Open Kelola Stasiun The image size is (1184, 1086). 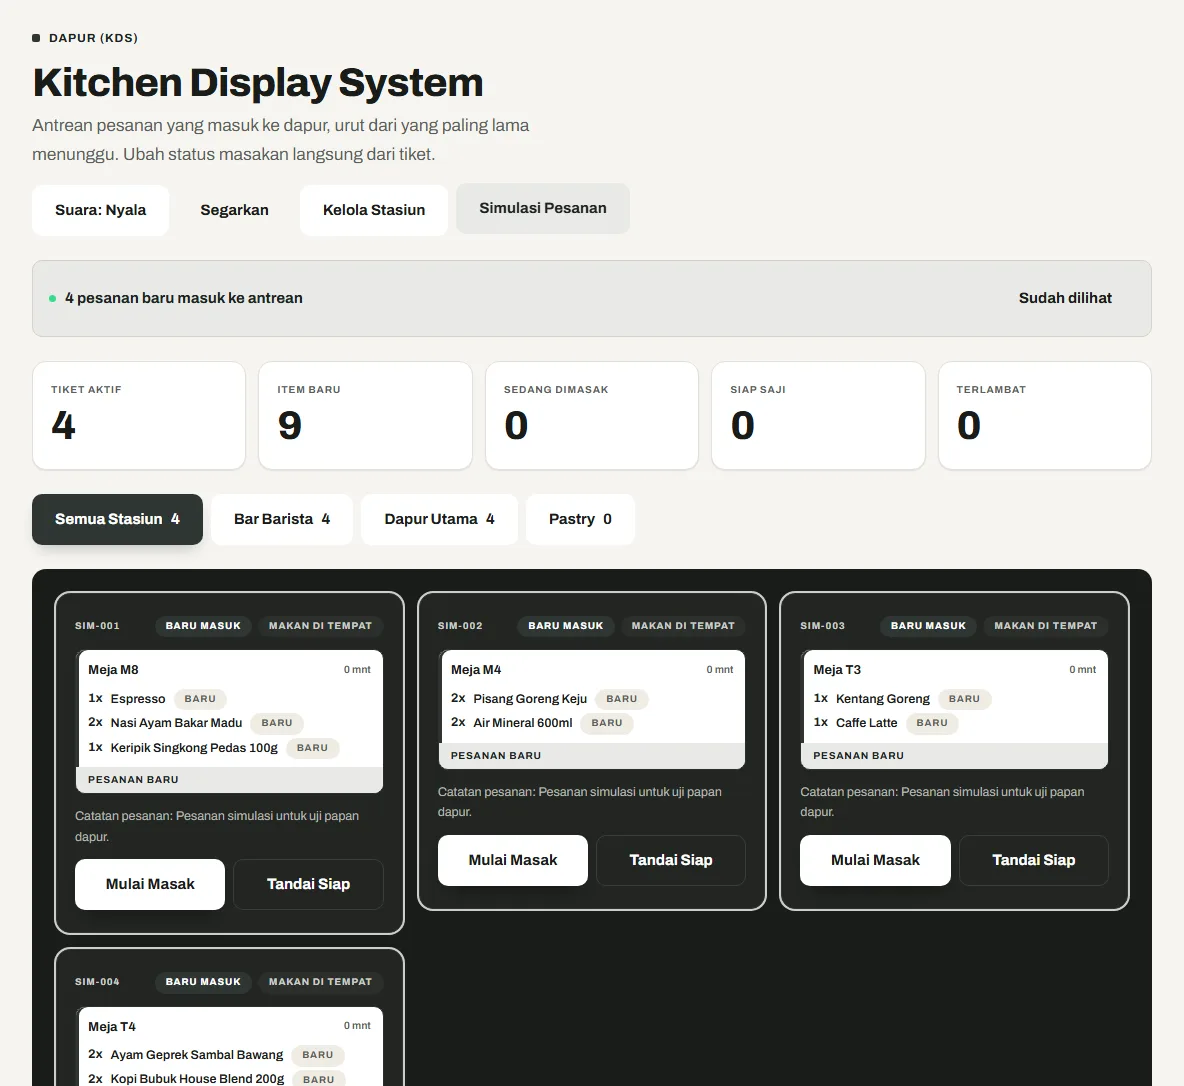[374, 210]
